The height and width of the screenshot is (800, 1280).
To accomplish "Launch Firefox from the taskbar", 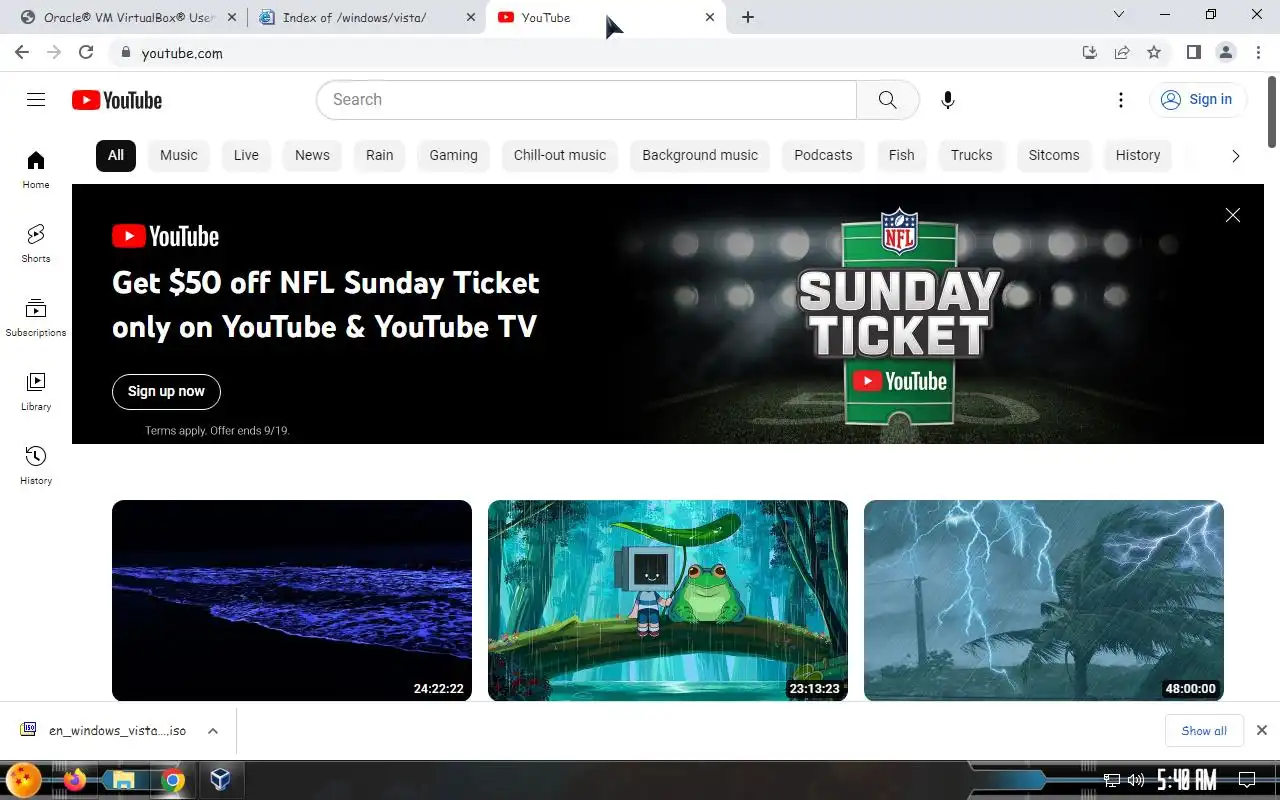I will [75, 780].
